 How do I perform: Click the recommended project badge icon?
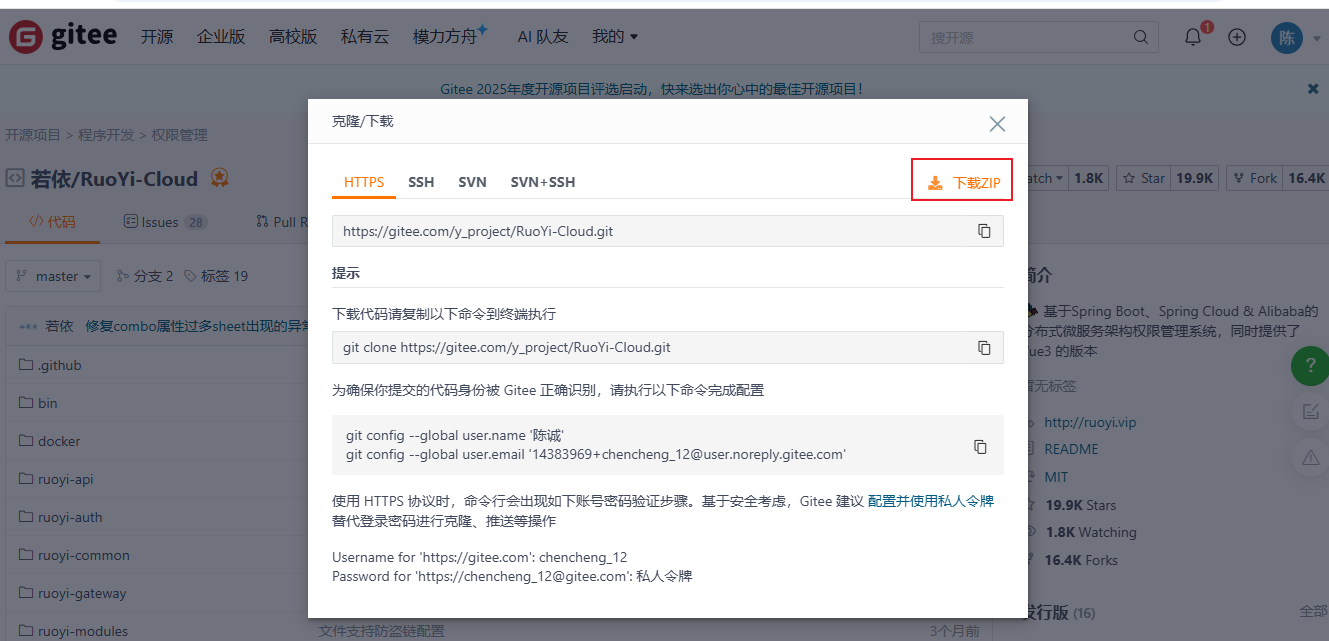[219, 179]
